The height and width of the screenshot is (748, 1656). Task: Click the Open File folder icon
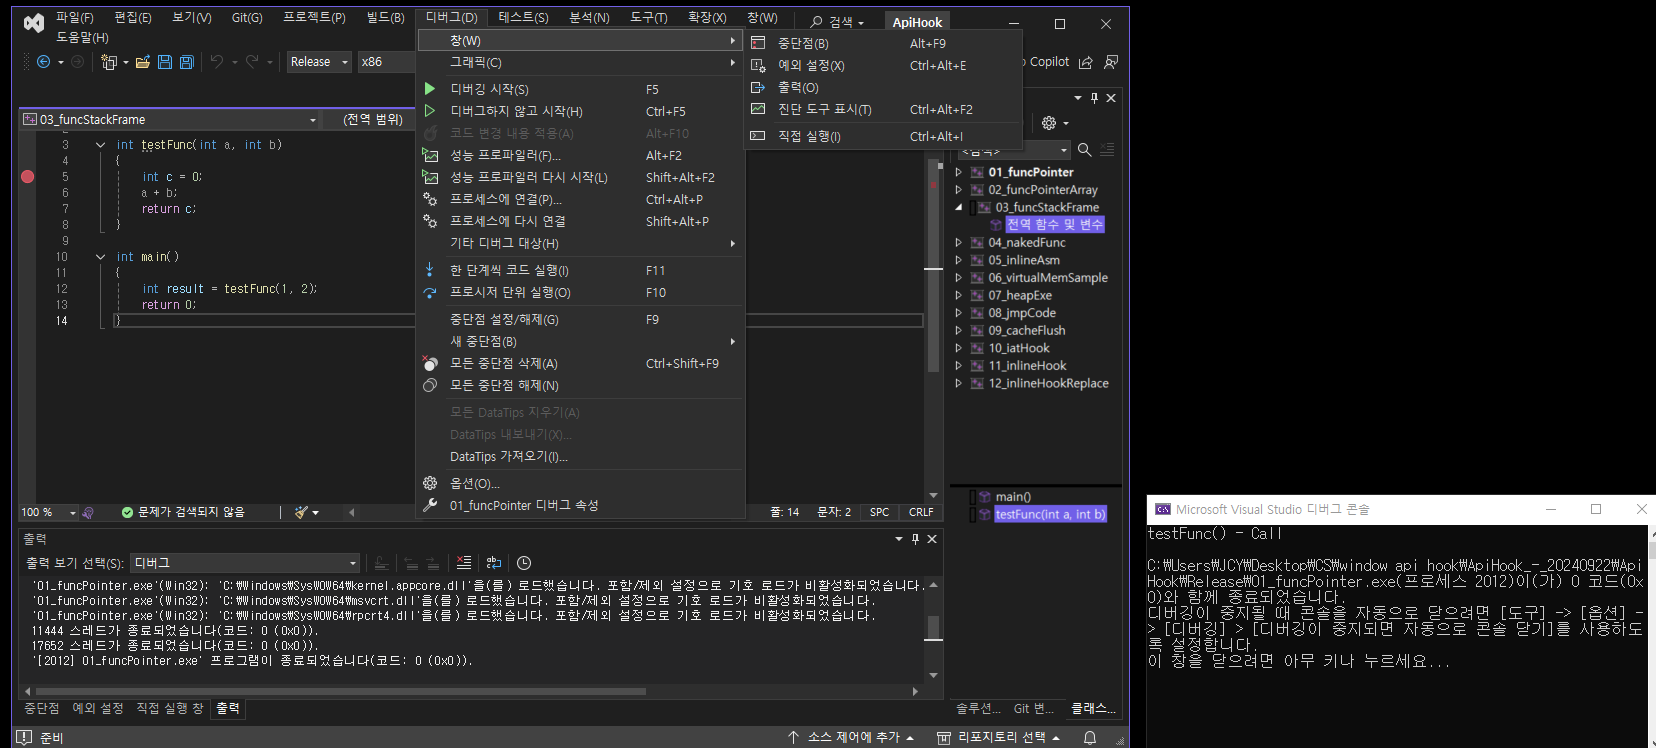click(143, 62)
